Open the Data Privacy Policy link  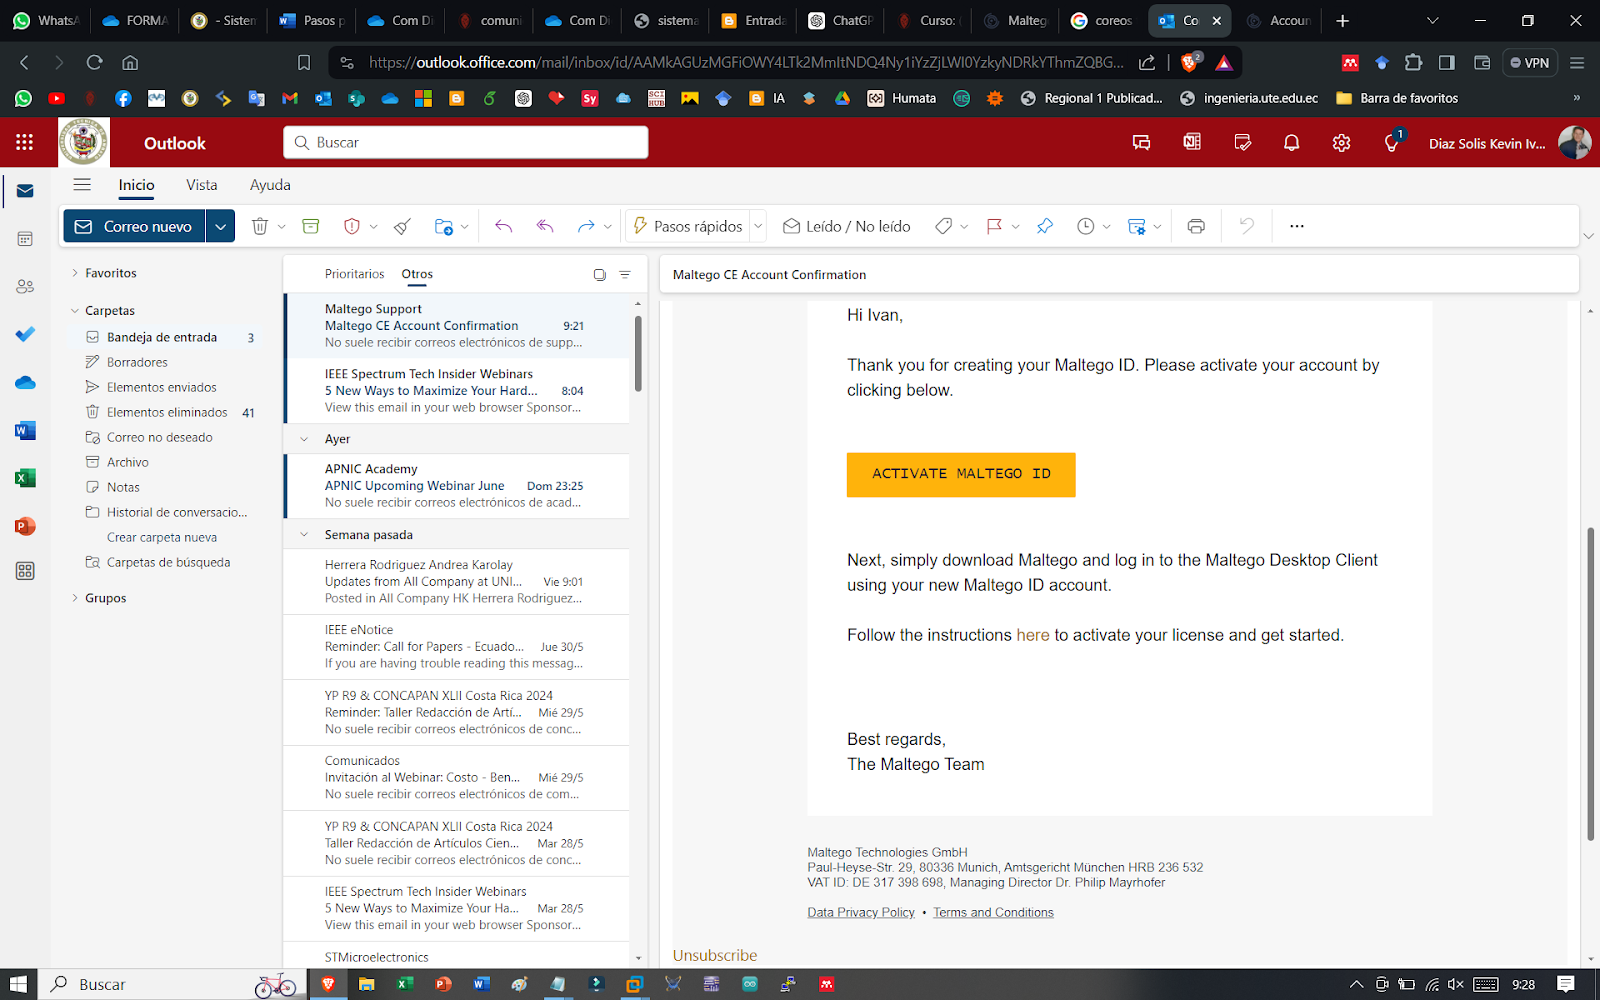click(861, 912)
